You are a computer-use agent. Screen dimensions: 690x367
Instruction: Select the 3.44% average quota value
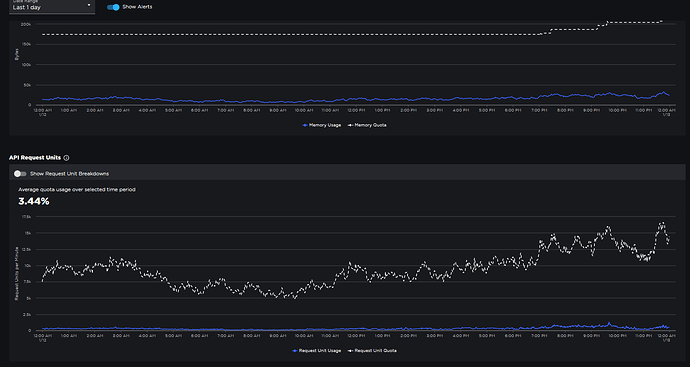[x=34, y=202]
